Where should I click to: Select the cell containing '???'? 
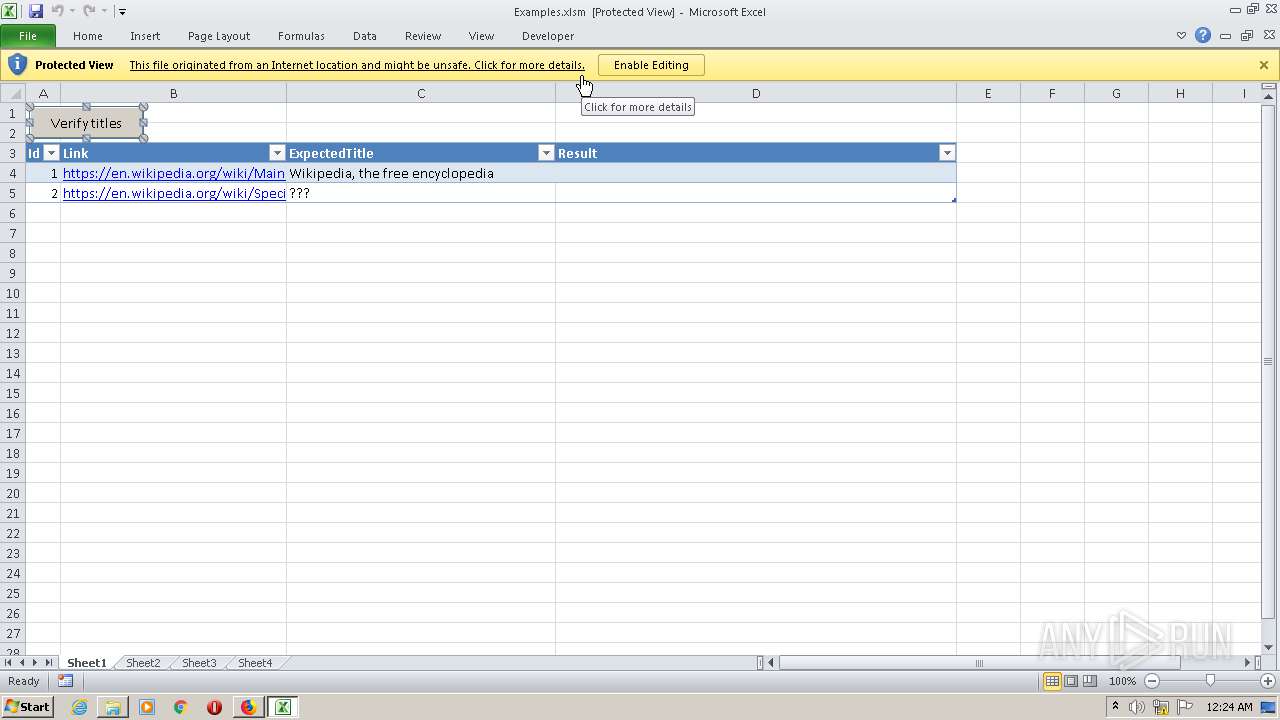421,193
